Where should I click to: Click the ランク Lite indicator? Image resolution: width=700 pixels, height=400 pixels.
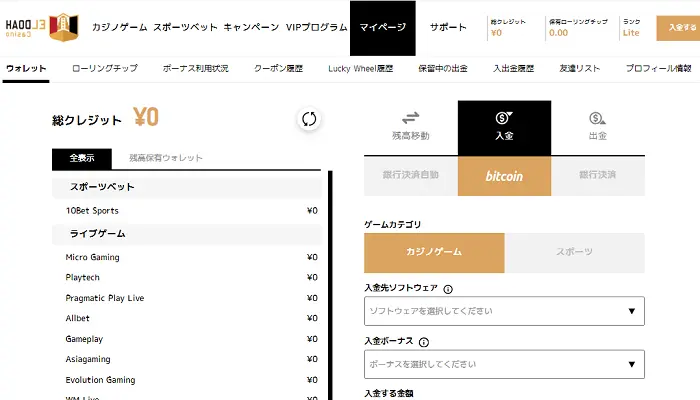(631, 28)
